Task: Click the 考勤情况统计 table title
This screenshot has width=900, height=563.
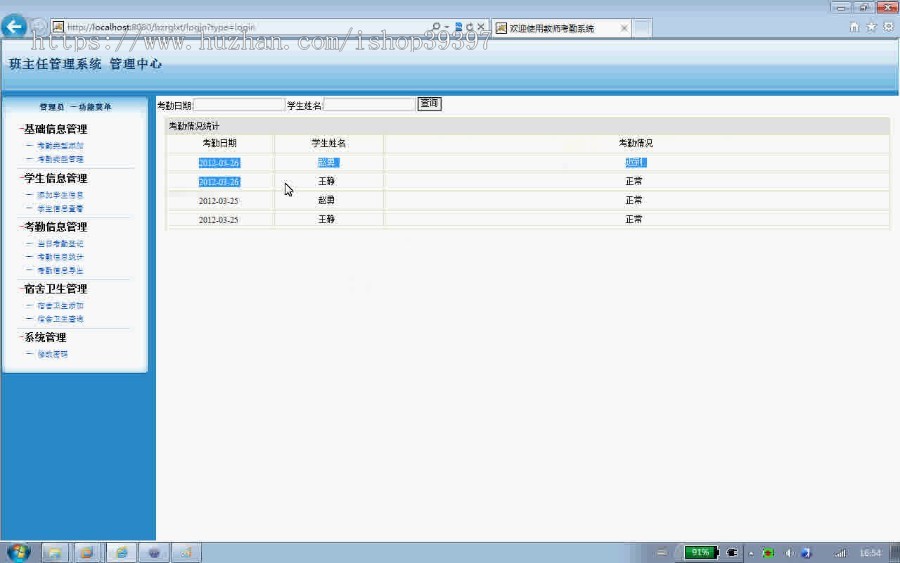Action: 194,126
